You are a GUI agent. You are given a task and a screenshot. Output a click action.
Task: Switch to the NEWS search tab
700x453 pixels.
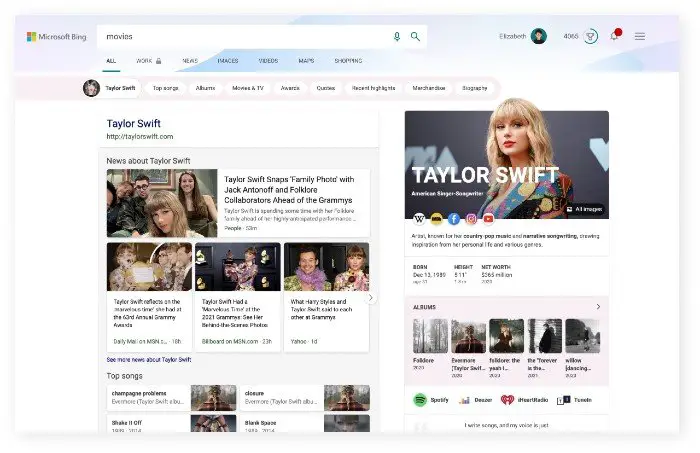pos(190,61)
